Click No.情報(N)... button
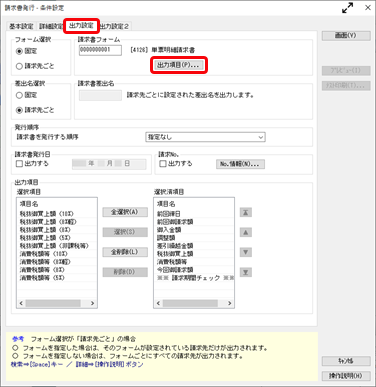Screen dimensions: 376x387 coord(240,164)
